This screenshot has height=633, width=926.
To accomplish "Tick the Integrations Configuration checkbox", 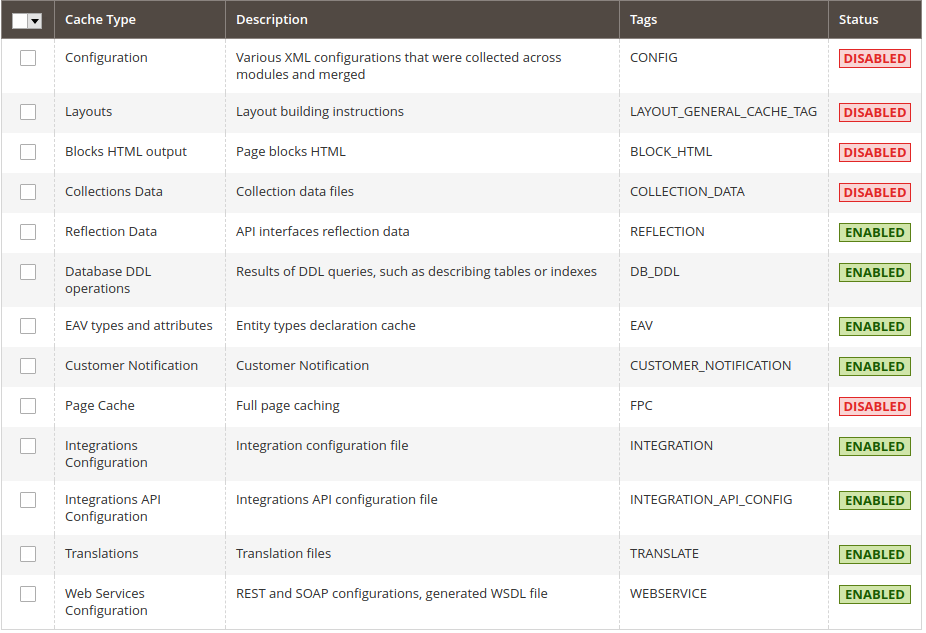I will click(28, 446).
